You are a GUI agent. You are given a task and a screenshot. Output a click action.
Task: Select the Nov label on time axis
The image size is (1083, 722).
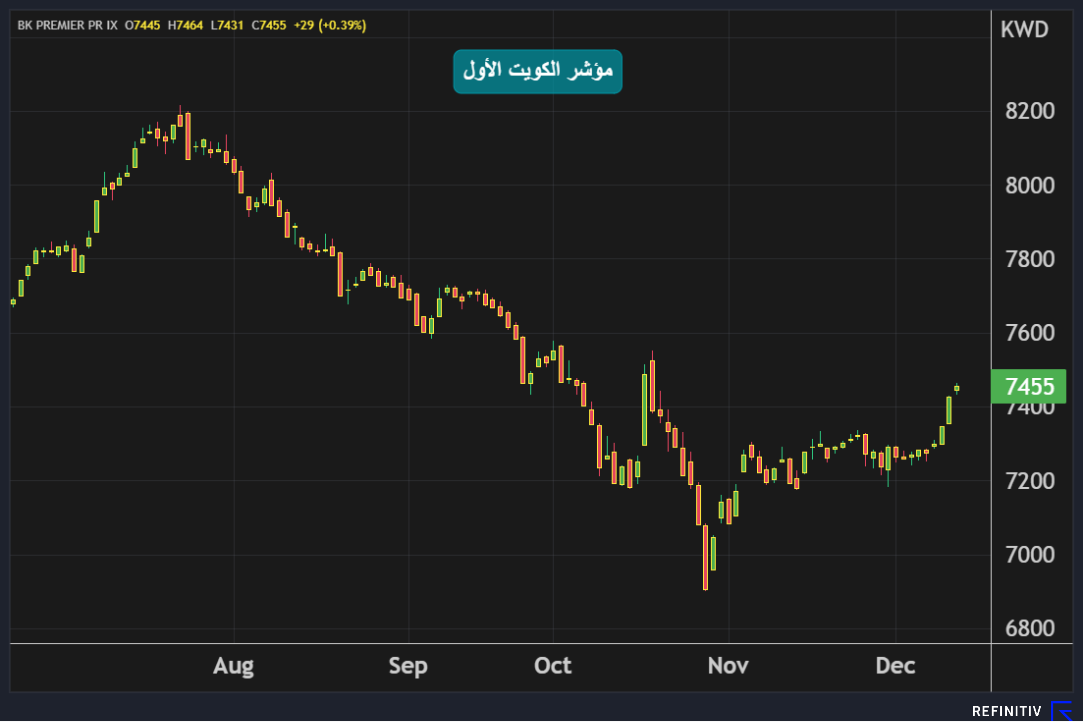728,666
